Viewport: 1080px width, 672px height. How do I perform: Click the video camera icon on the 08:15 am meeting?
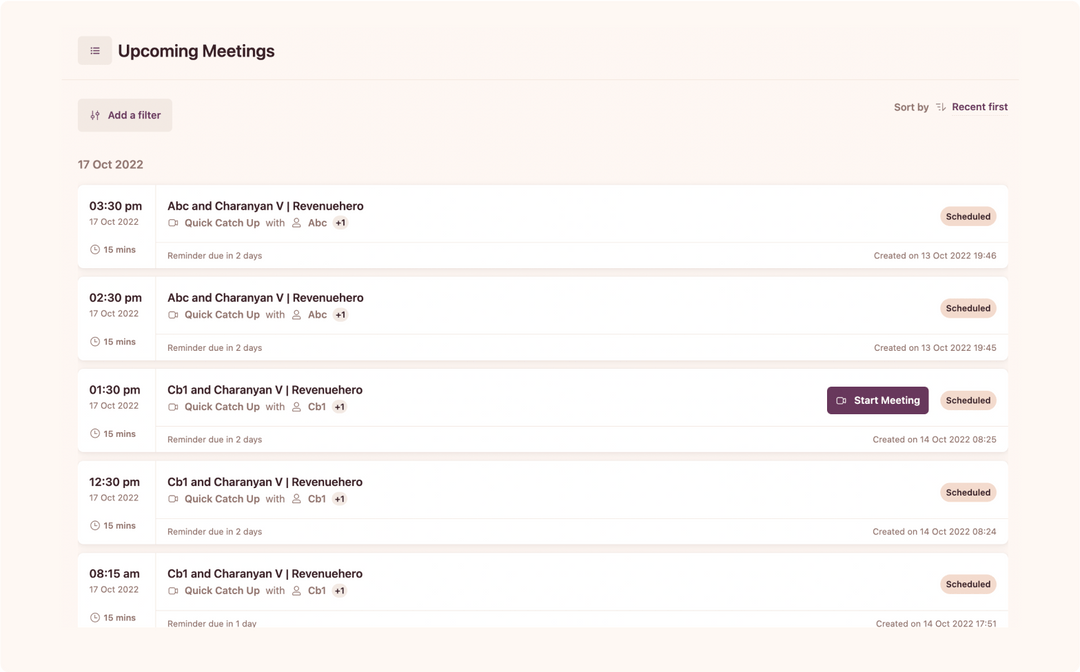[172, 590]
